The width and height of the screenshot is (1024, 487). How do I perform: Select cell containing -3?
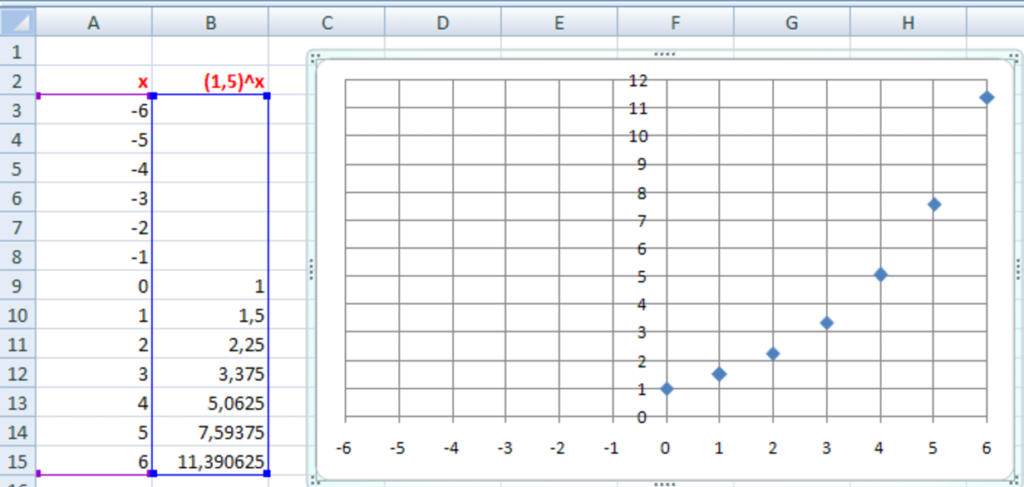[93, 198]
